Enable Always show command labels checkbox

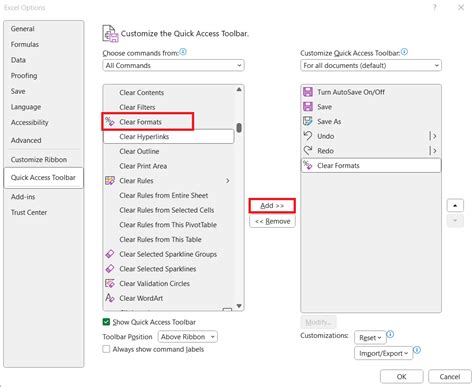[x=106, y=349]
